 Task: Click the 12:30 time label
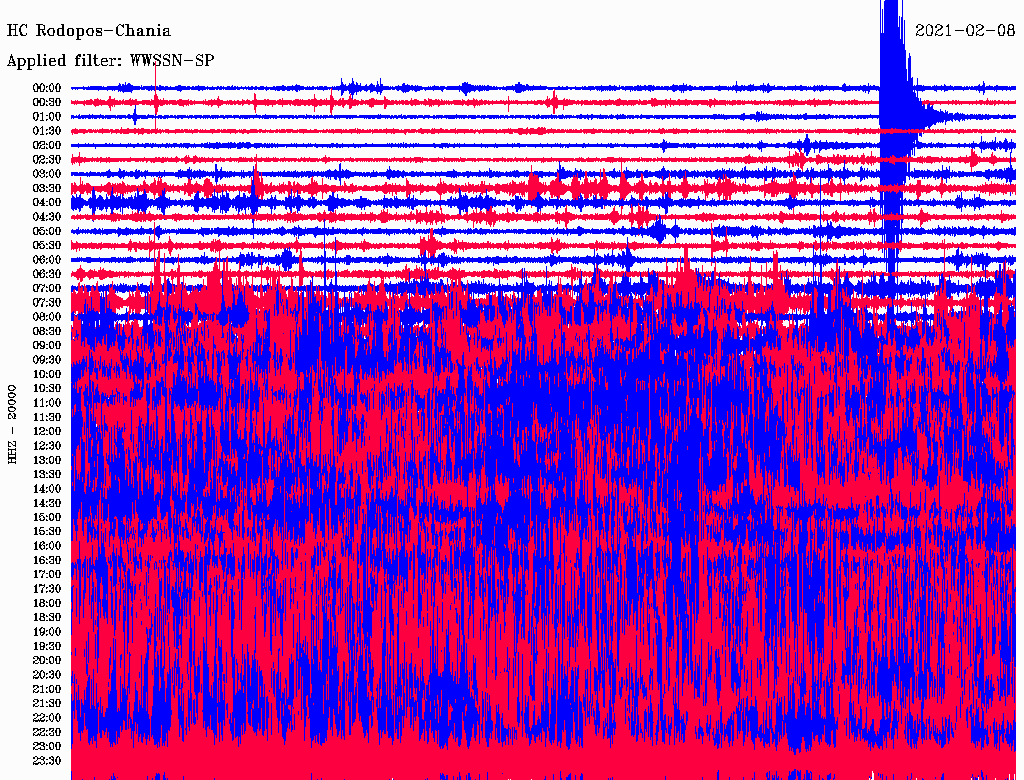click(x=47, y=446)
